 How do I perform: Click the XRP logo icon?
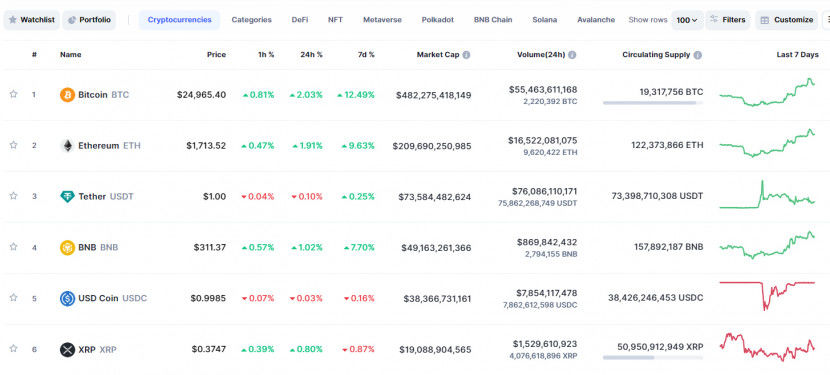tap(67, 350)
